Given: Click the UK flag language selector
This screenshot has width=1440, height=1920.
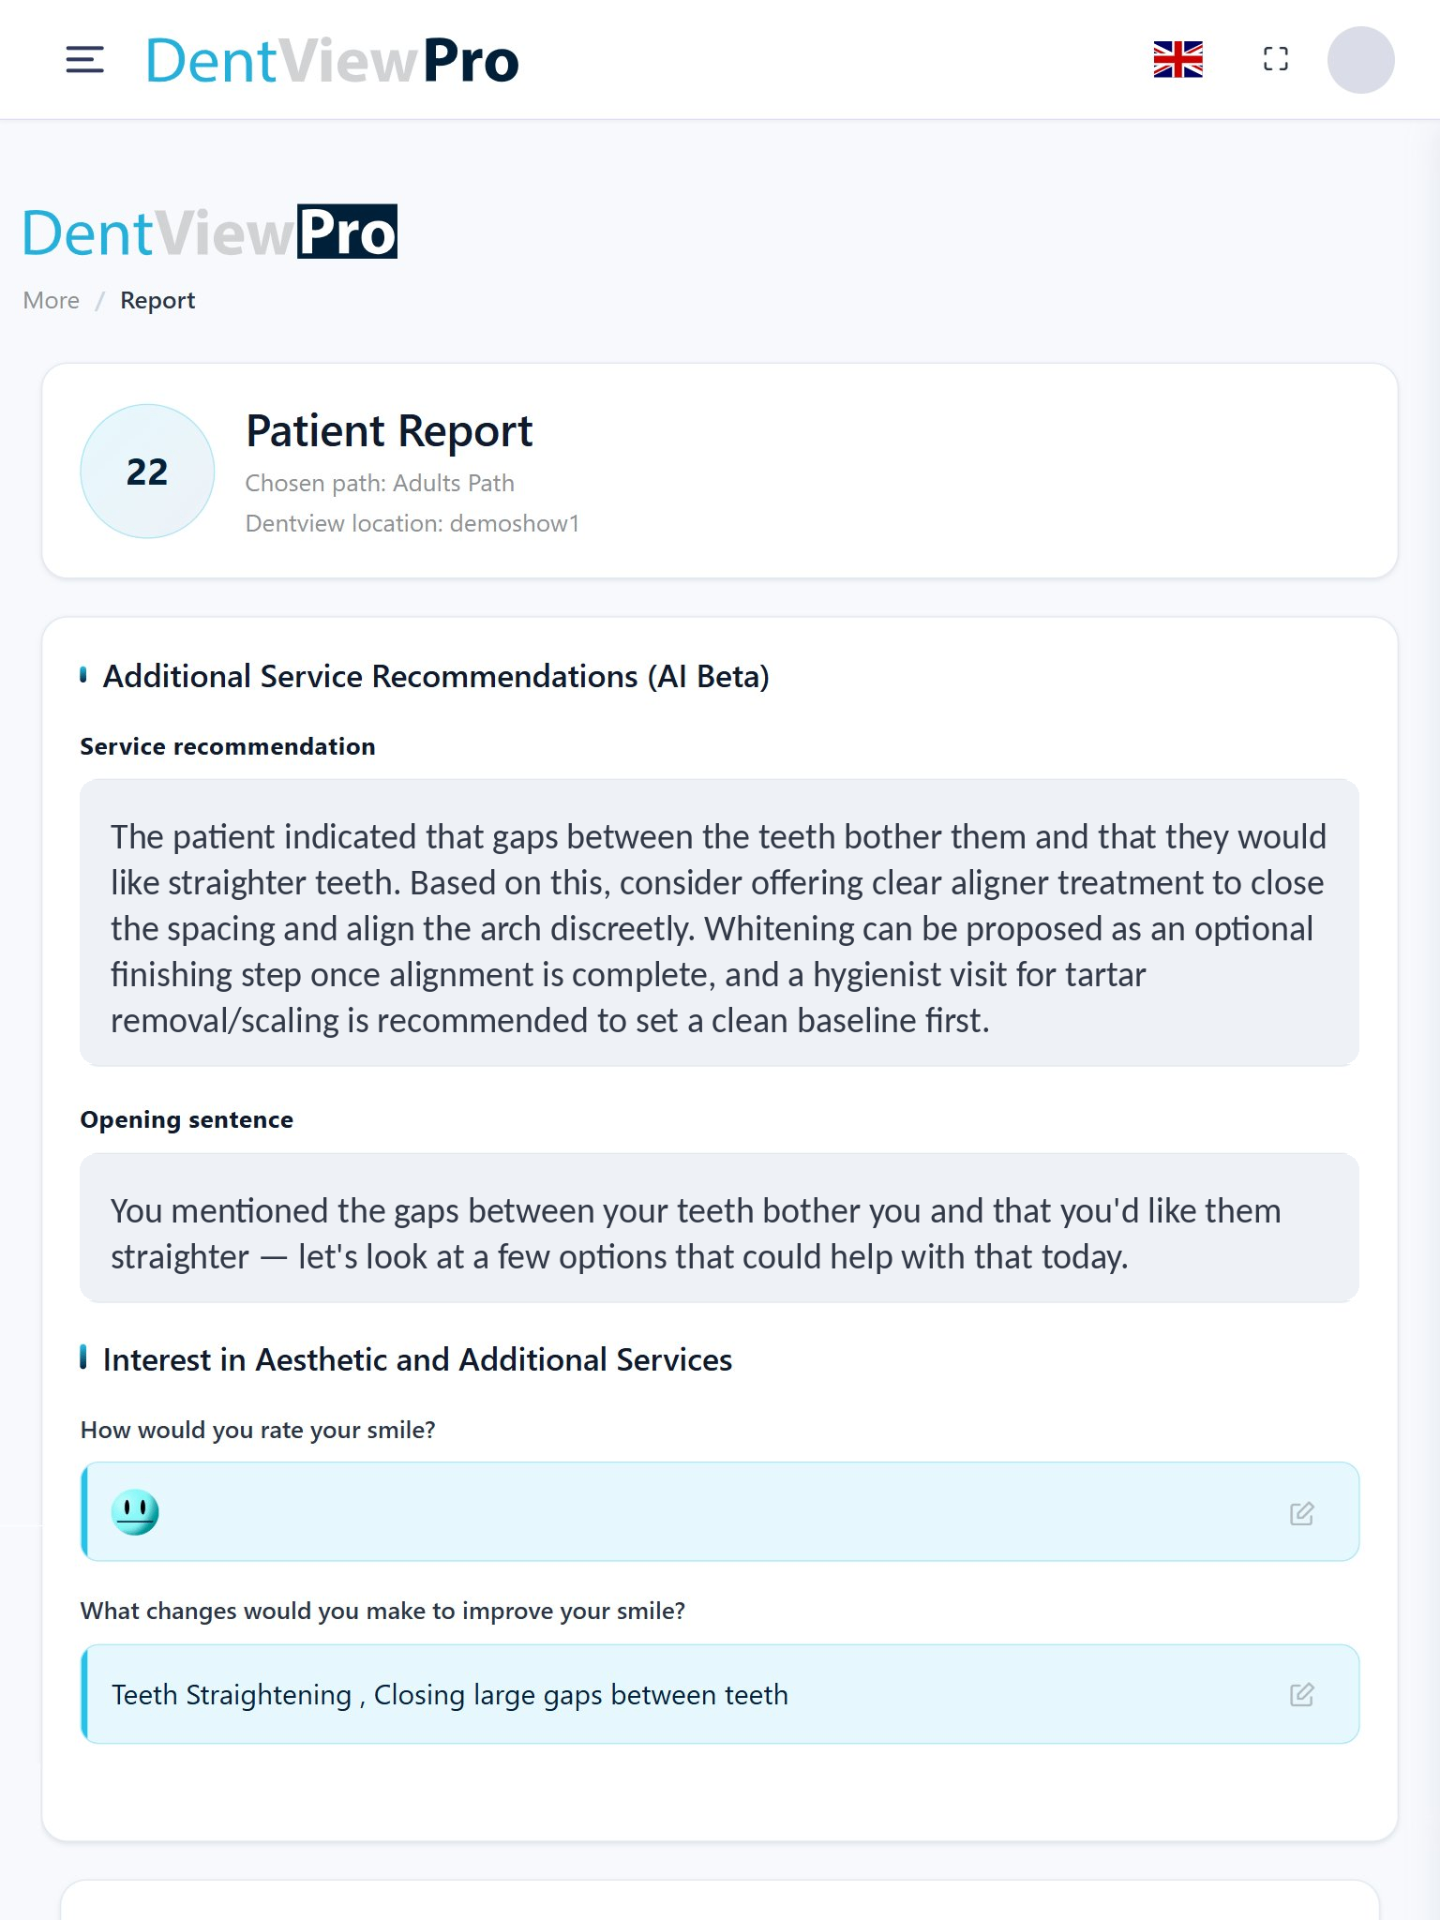Looking at the screenshot, I should 1178,60.
